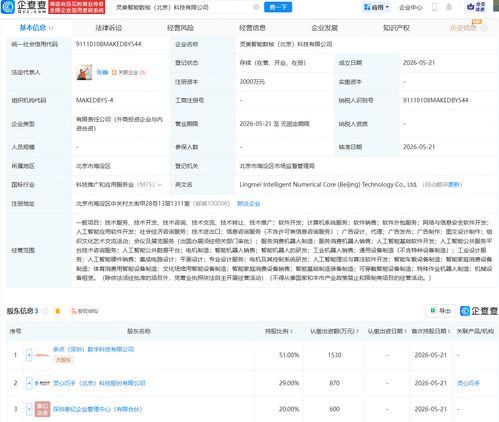This screenshot has width=499, height=422.
Task: Click the Qichacha logo icon
Action: pos(8,7)
